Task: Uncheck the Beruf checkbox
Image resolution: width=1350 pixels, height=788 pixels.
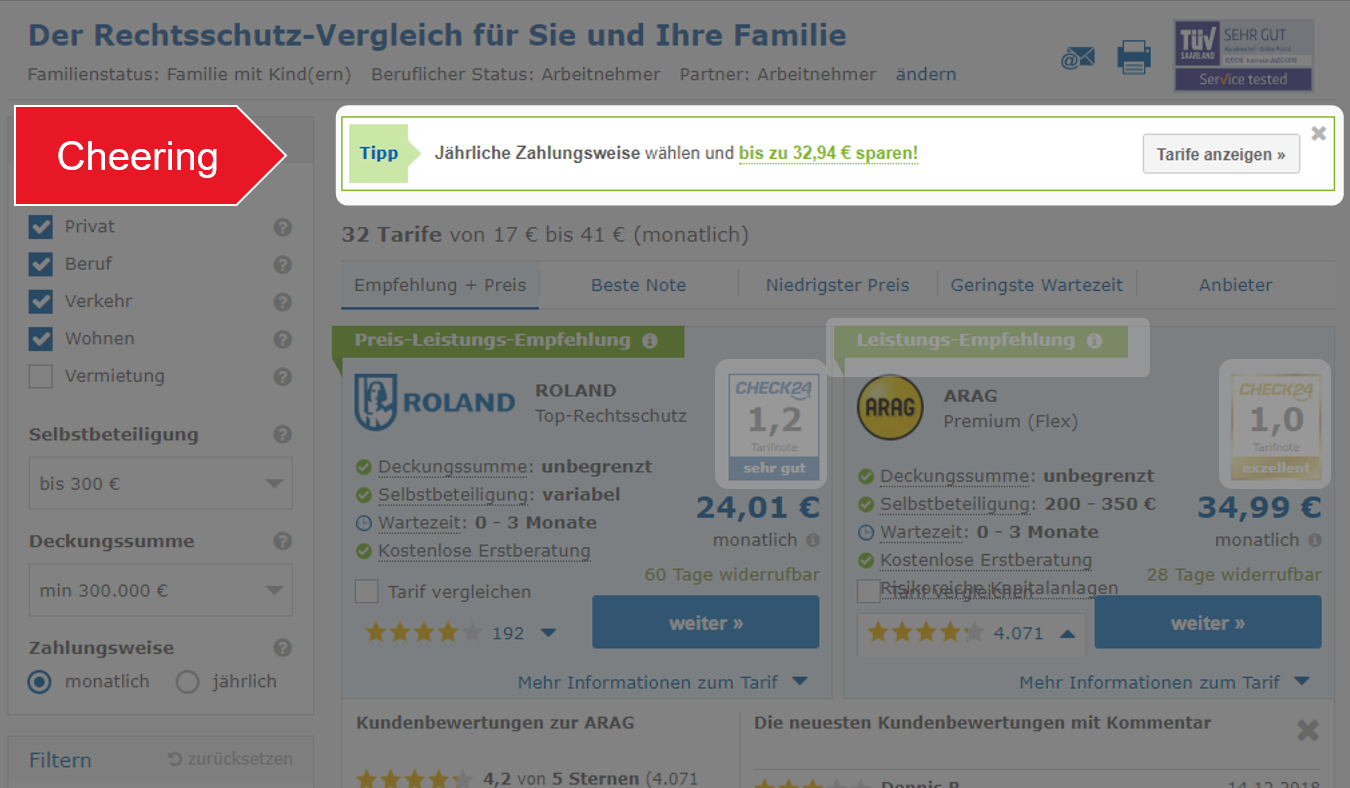Action: (41, 264)
